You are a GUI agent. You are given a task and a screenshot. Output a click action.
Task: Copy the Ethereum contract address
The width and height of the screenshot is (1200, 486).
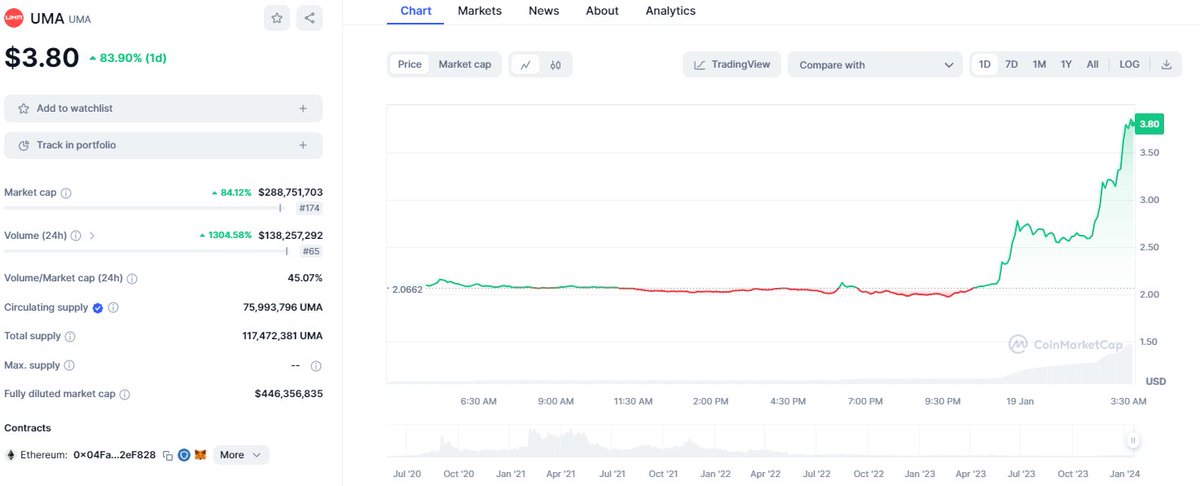(168, 455)
